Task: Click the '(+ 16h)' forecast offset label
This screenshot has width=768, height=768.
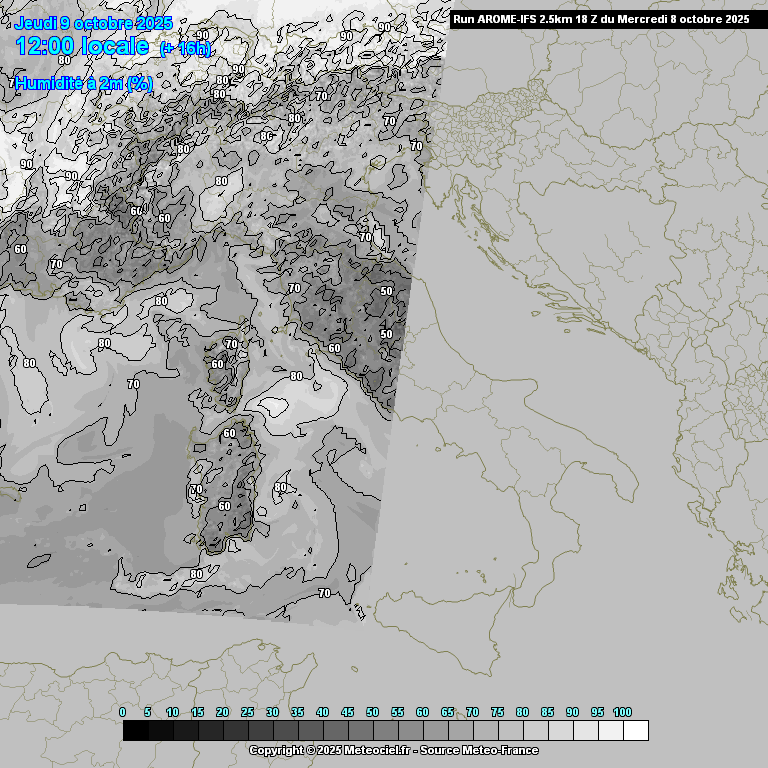Action: [185, 49]
